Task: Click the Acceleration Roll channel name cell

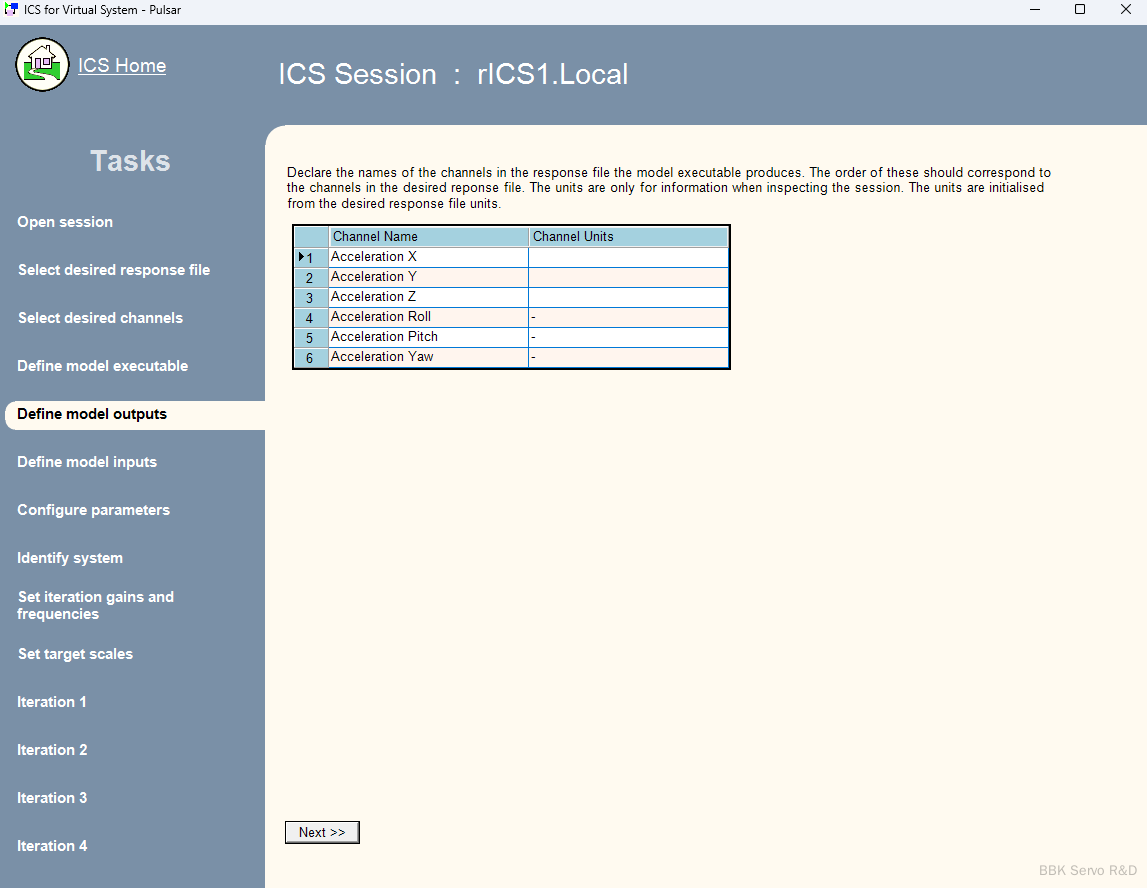Action: (x=428, y=317)
